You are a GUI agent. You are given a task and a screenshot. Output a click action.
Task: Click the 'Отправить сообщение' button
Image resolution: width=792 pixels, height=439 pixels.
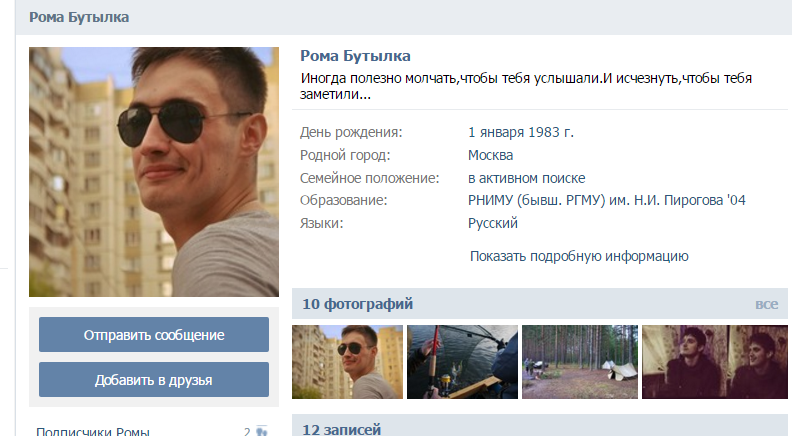point(154,335)
